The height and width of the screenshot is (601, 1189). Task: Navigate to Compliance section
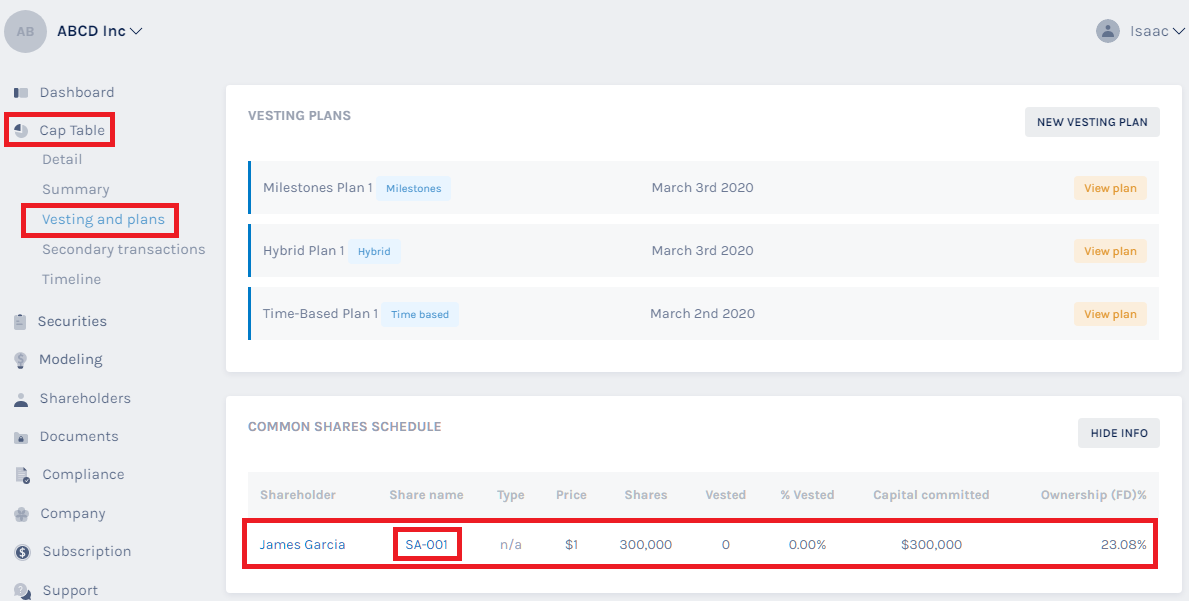pyautogui.click(x=83, y=474)
